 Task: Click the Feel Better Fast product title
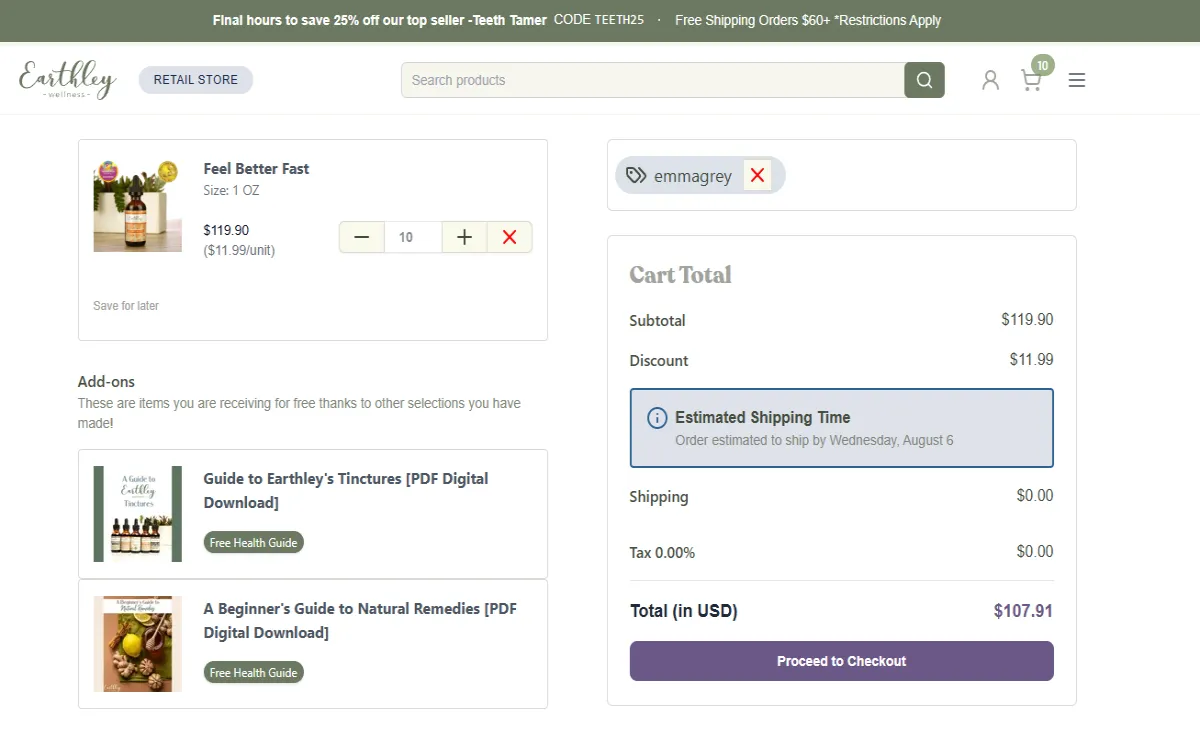(256, 169)
